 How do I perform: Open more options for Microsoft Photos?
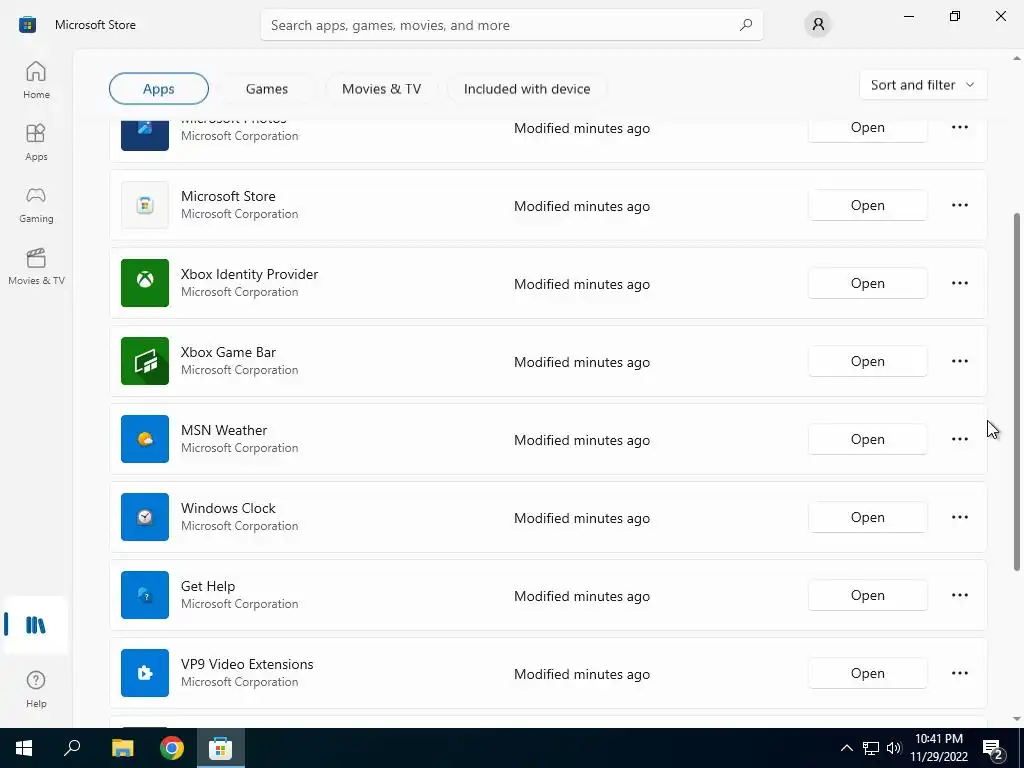tap(959, 127)
